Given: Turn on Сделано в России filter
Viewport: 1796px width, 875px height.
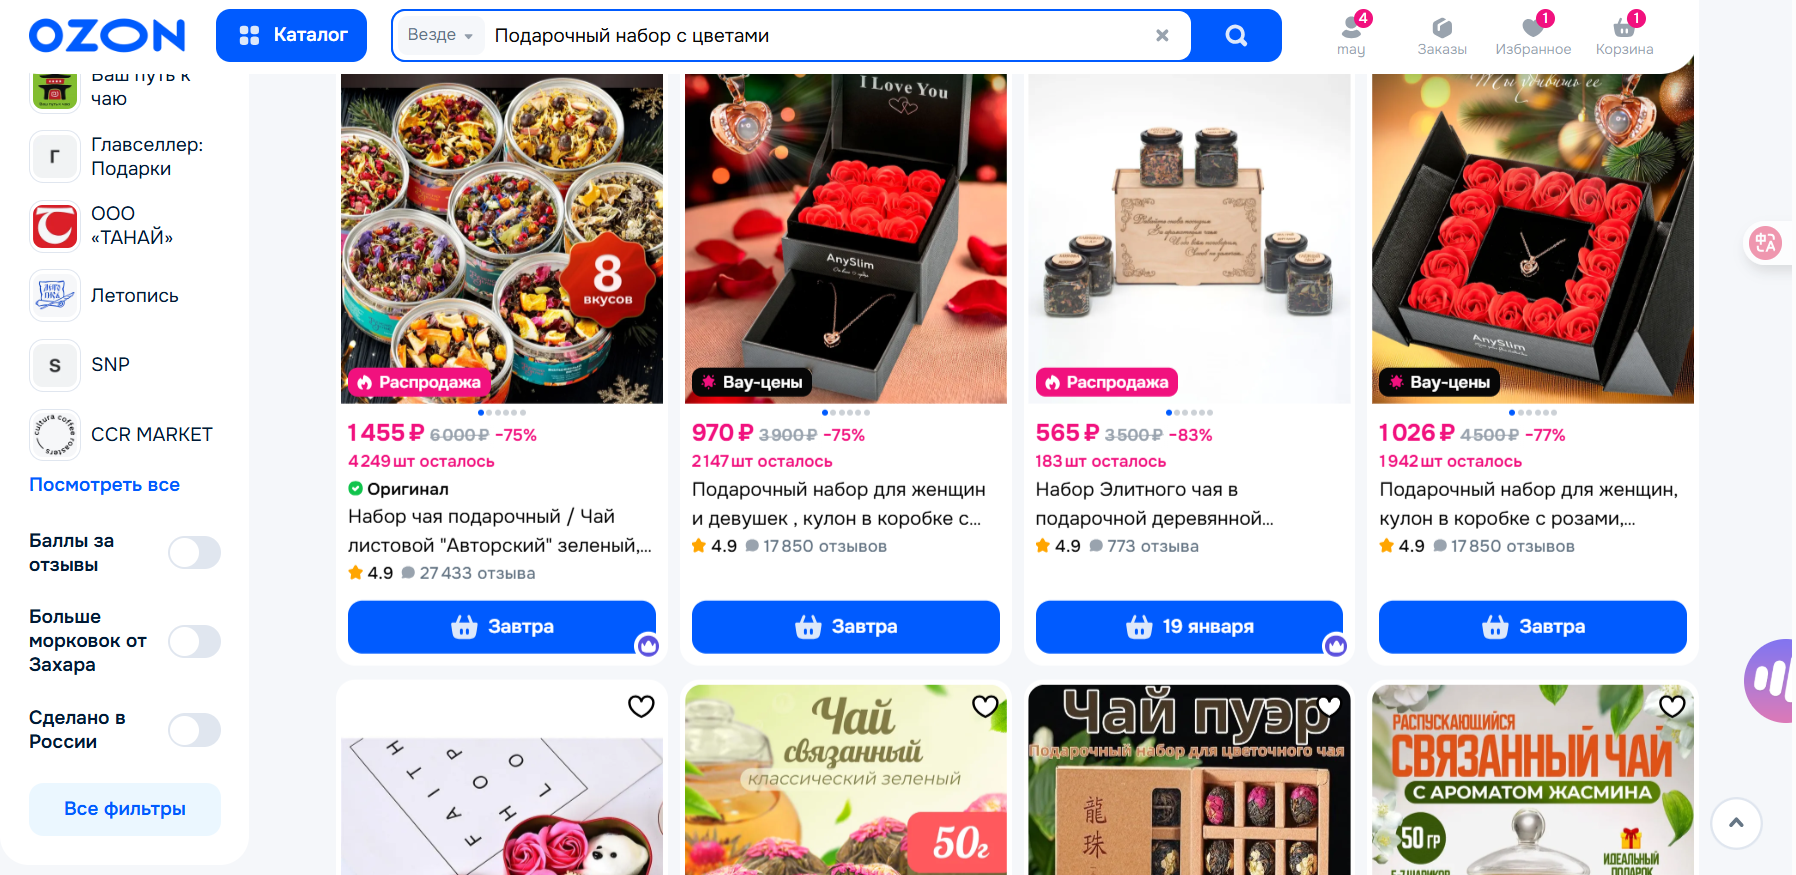Looking at the screenshot, I should [194, 730].
